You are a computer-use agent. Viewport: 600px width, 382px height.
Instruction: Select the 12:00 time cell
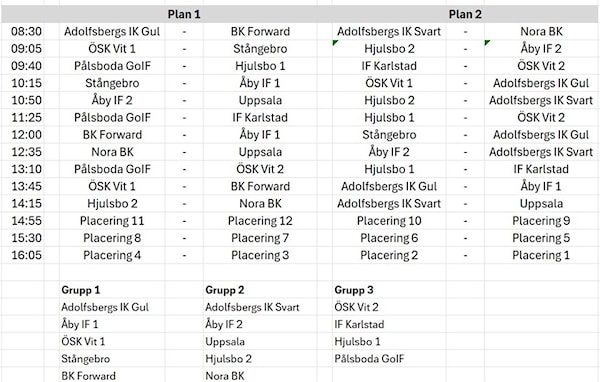tap(26, 135)
